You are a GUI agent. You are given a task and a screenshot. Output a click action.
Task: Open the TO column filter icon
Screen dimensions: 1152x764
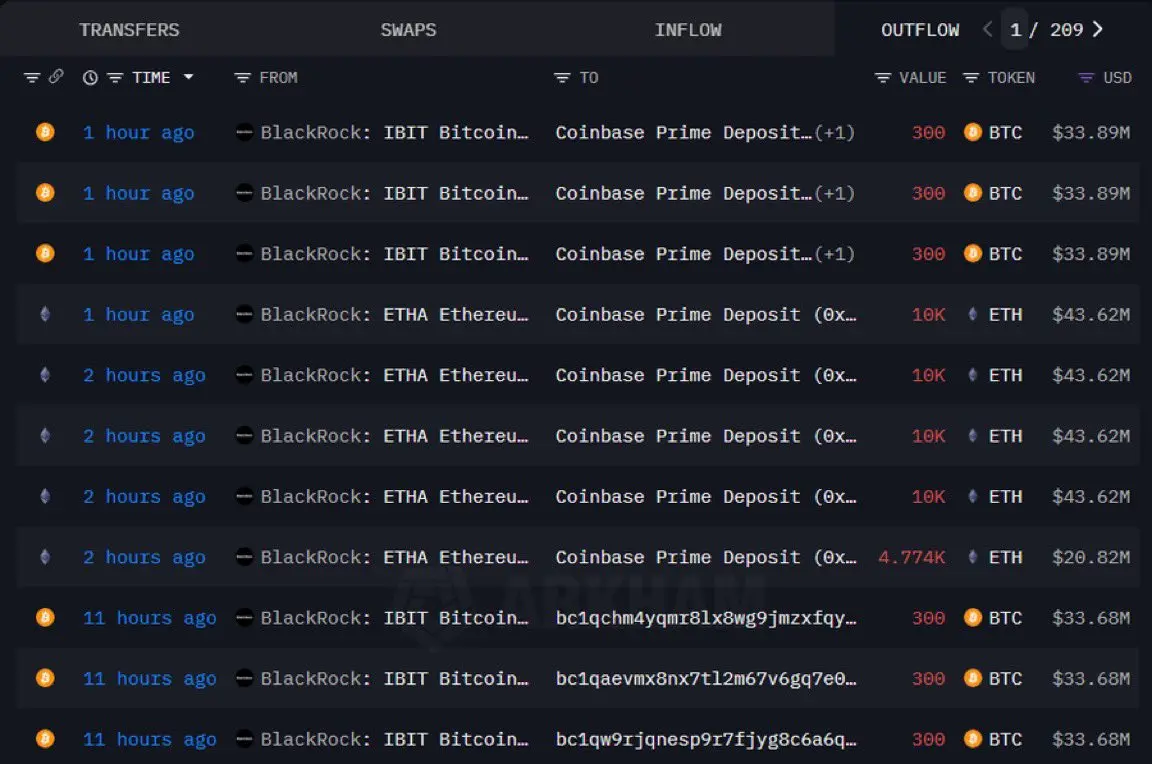pos(562,78)
